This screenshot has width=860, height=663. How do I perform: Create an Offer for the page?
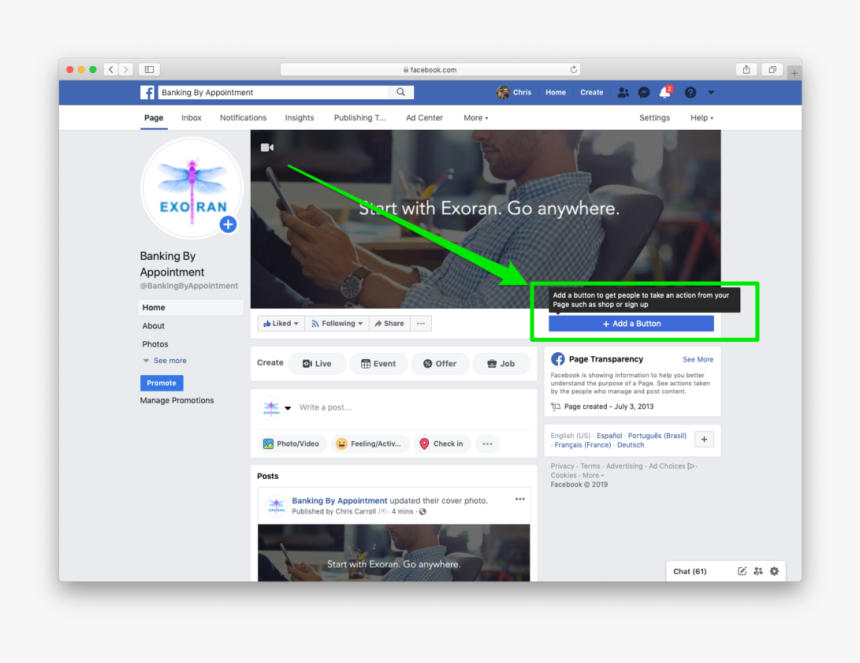[440, 363]
